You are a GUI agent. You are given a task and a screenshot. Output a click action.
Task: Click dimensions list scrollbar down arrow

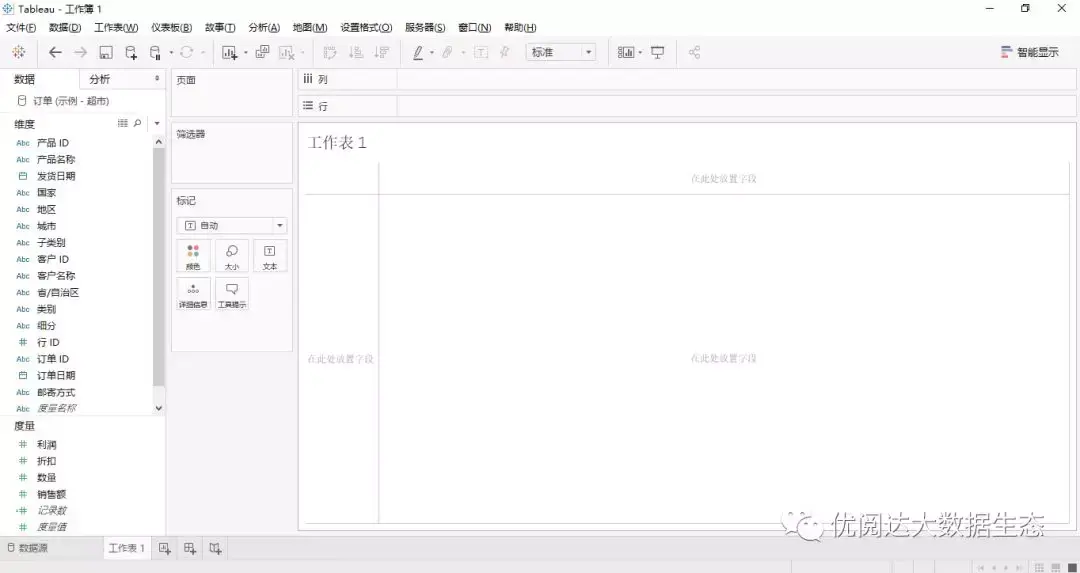tap(159, 408)
